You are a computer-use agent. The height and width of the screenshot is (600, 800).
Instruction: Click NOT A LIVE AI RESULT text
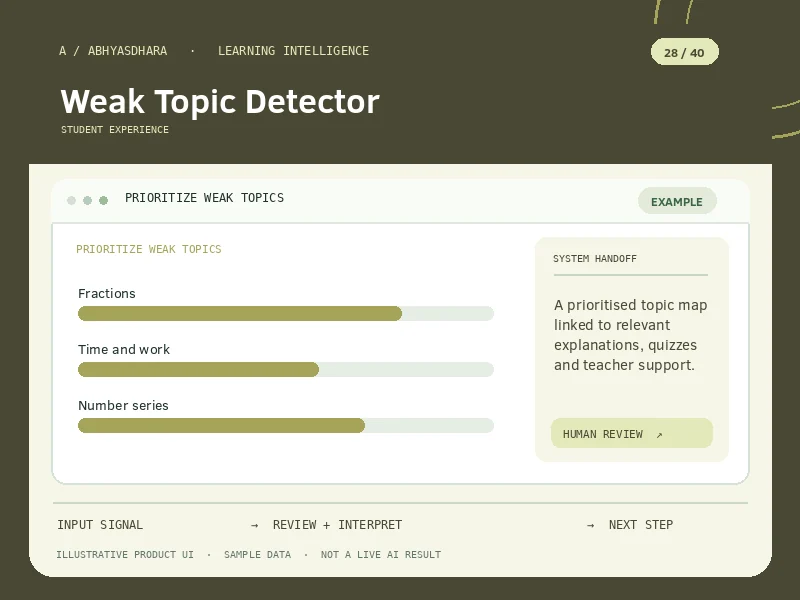381,555
